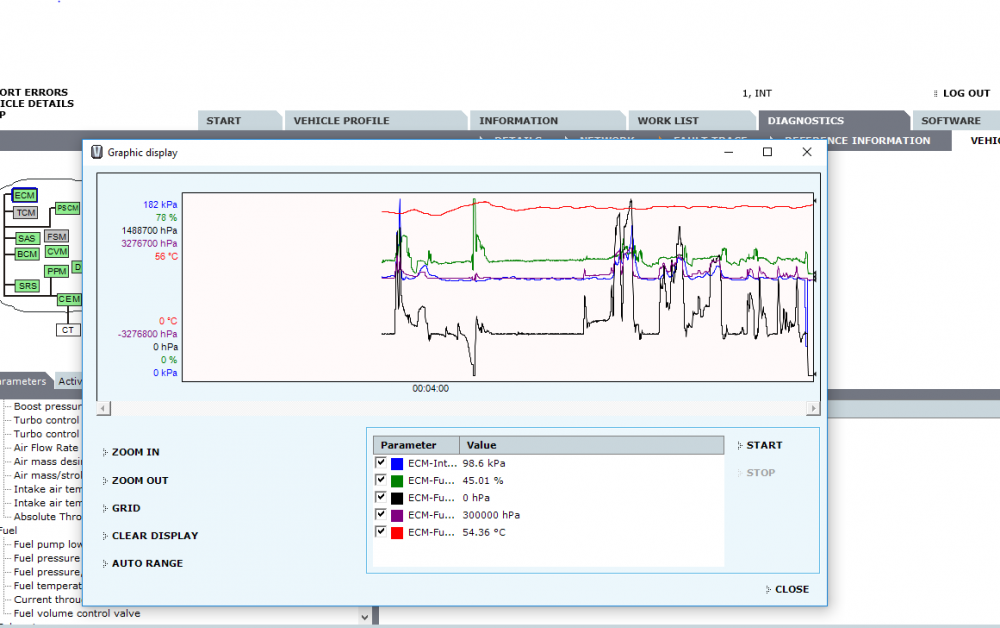Uncheck the blue ECM-Int kPa parameter
The width and height of the screenshot is (1000, 628).
[x=381, y=463]
